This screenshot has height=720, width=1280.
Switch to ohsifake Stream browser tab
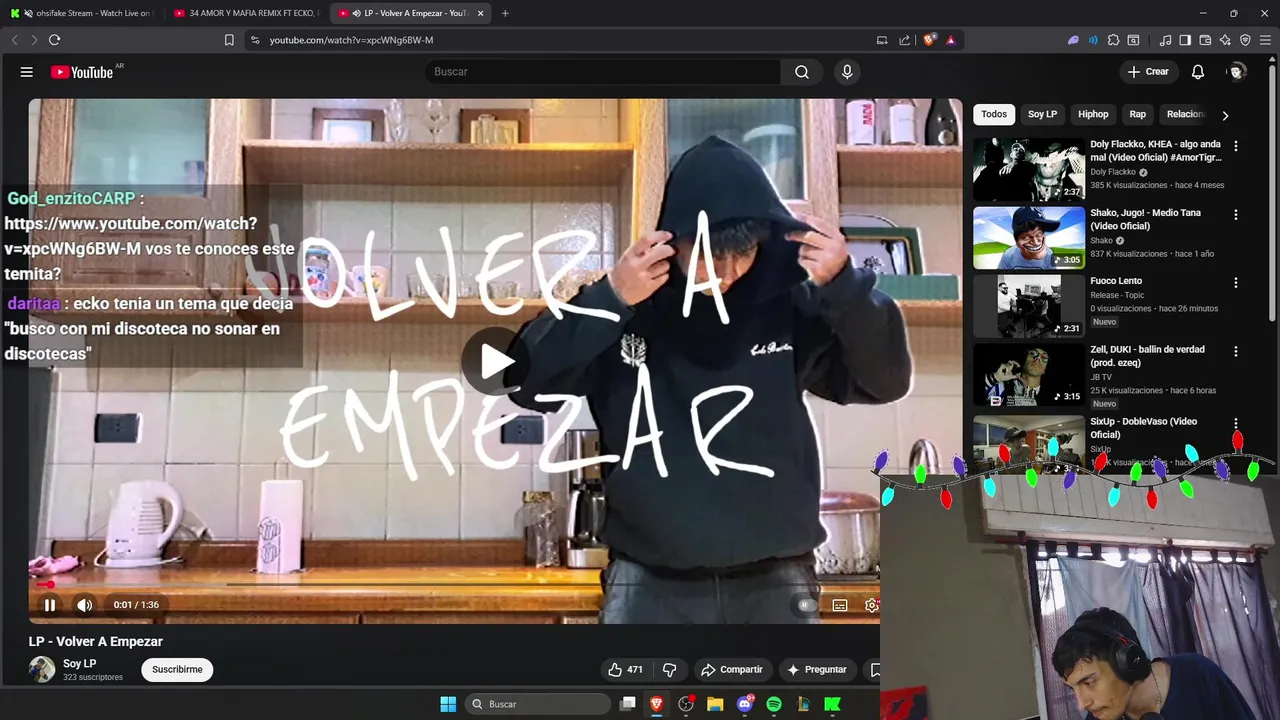80,13
